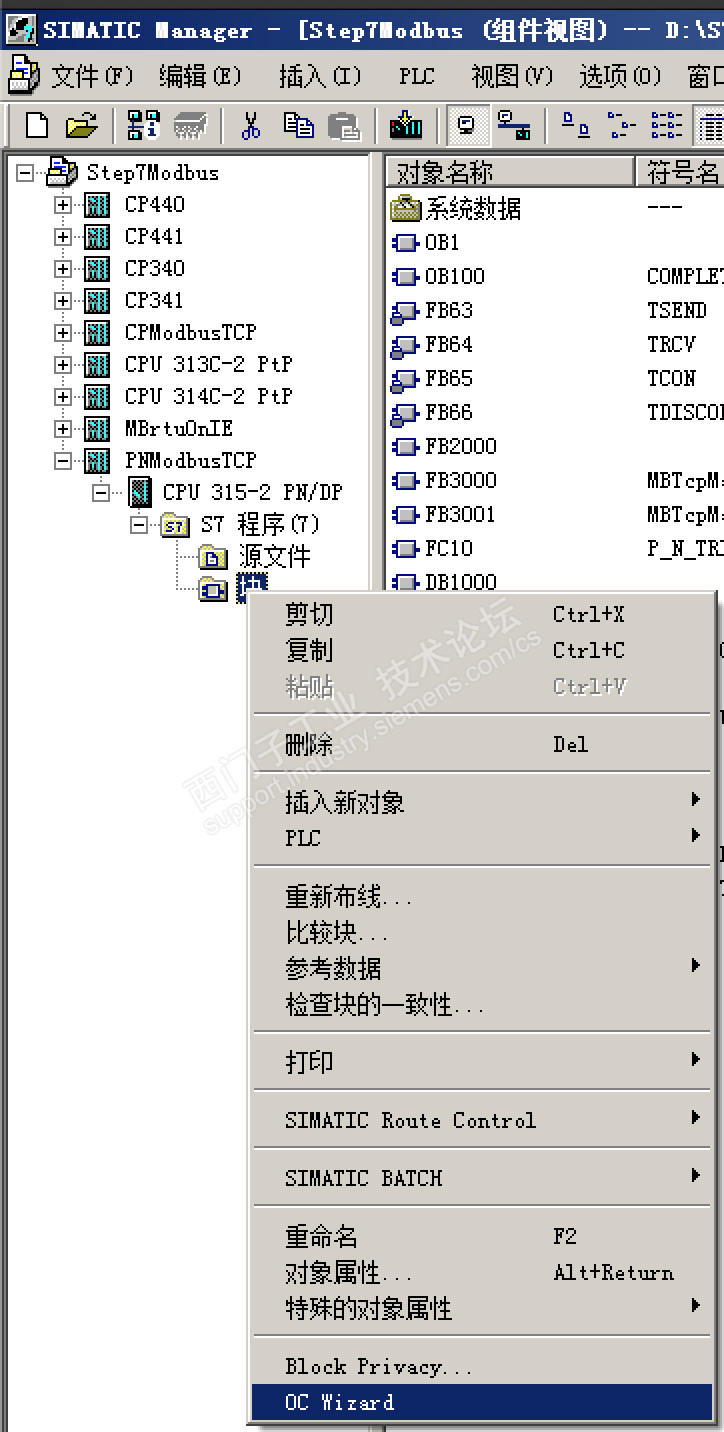Screen dimensions: 724x1432
Task: Click the FB3000 block icon
Action: (x=406, y=481)
